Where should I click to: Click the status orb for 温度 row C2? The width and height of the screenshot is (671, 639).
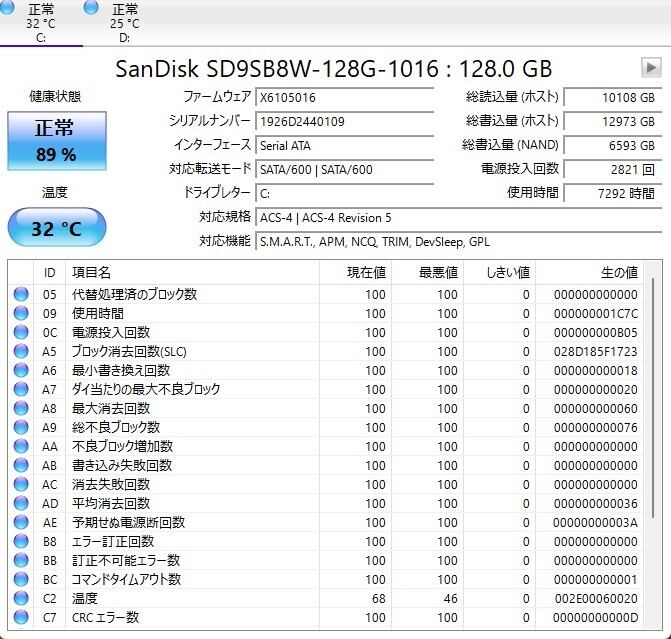(x=21, y=598)
